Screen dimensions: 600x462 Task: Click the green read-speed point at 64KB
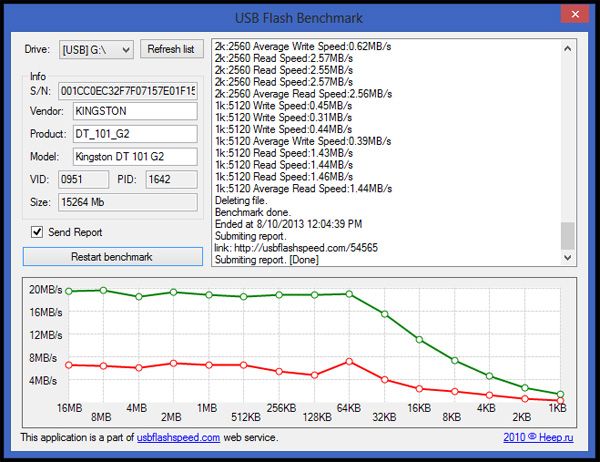point(350,294)
